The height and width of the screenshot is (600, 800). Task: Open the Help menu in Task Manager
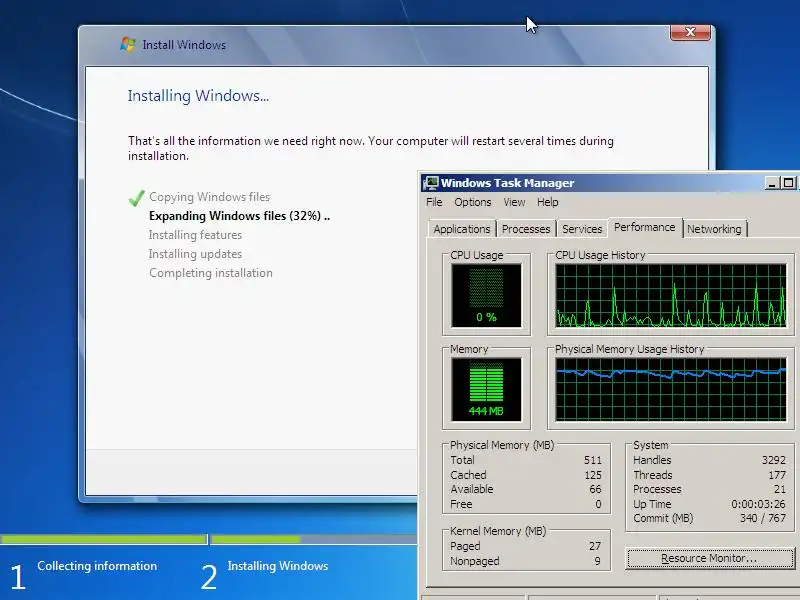[547, 202]
